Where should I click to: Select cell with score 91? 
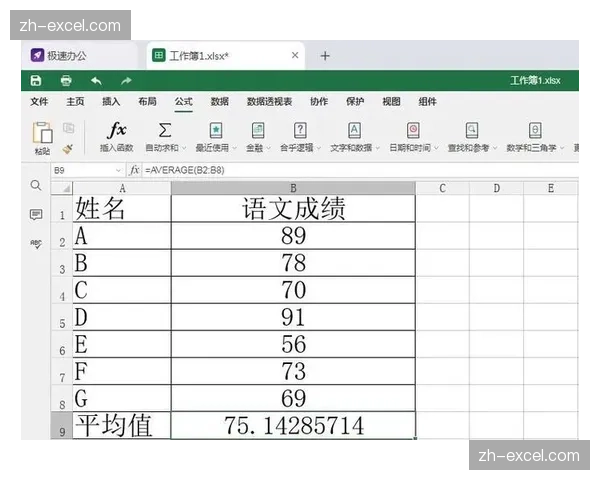coord(293,317)
